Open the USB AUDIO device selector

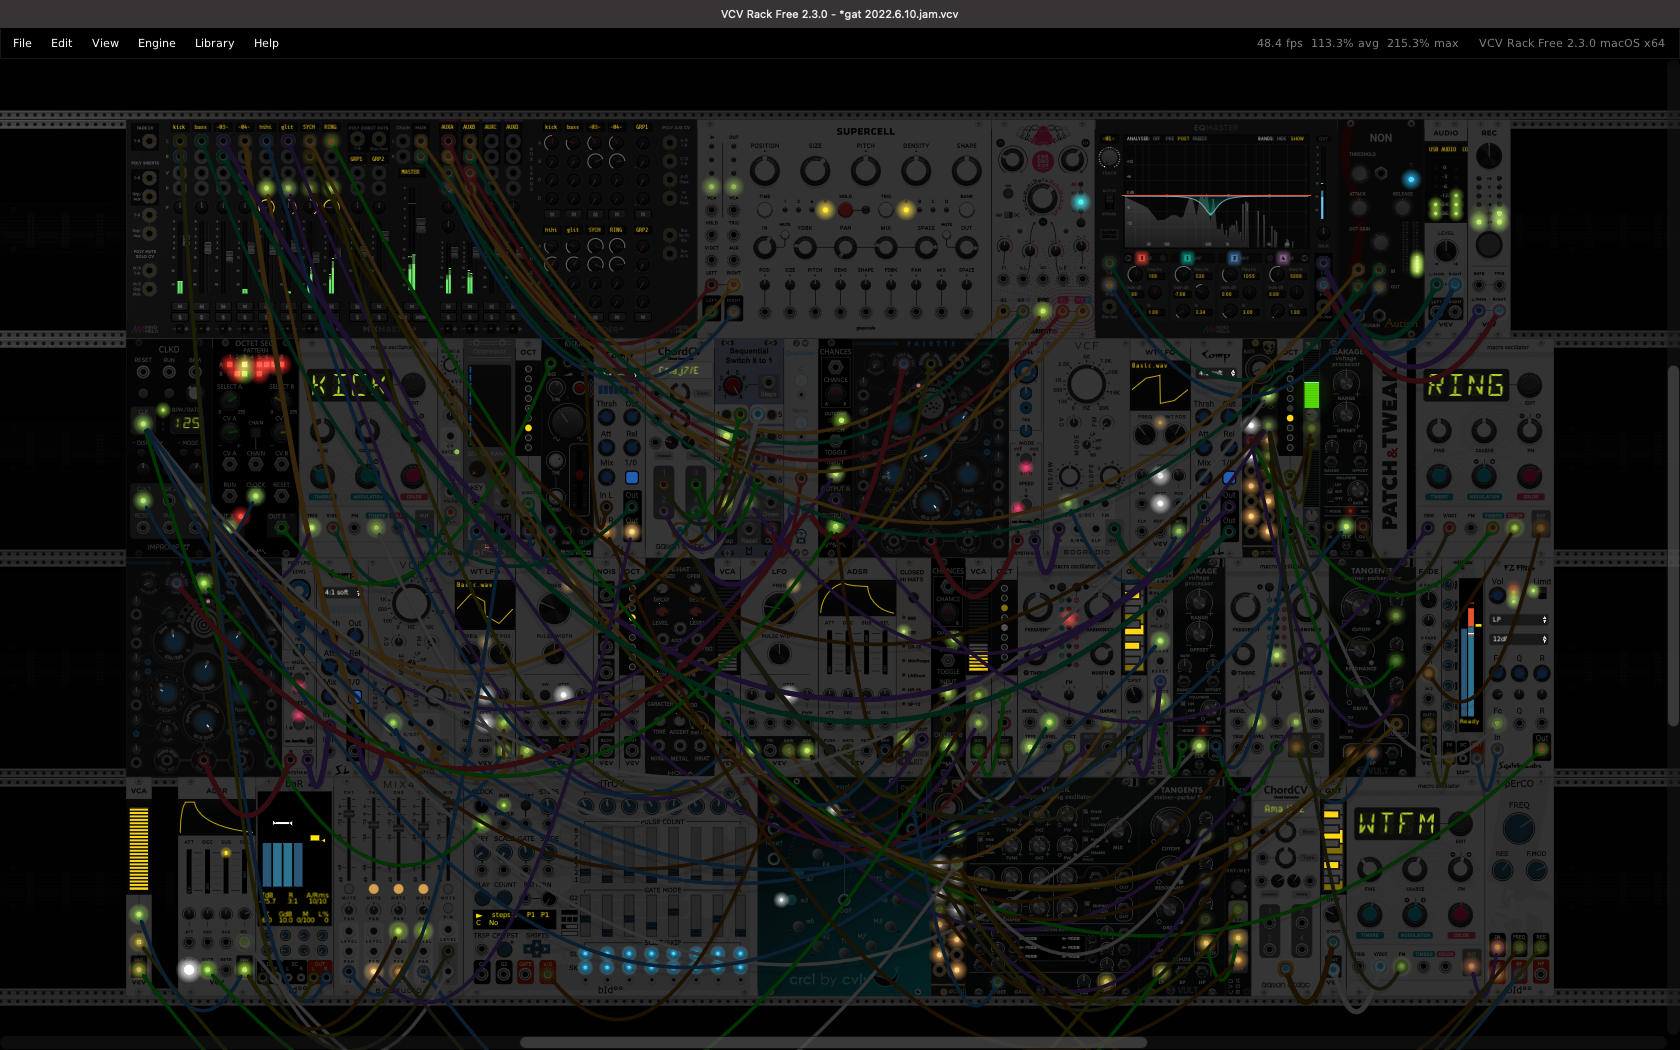pyautogui.click(x=1447, y=150)
